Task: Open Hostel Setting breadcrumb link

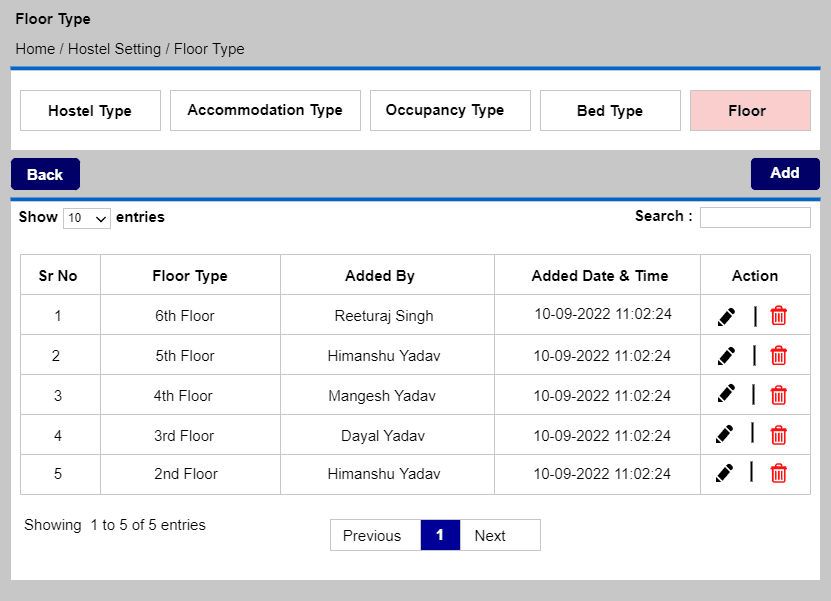Action: point(114,49)
